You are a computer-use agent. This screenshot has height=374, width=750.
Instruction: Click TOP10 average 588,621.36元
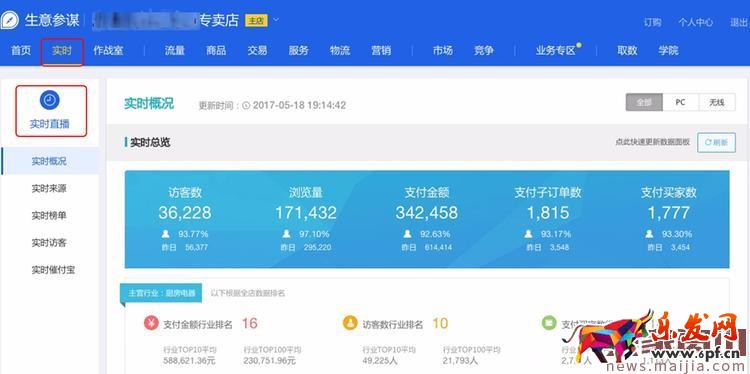click(x=189, y=361)
